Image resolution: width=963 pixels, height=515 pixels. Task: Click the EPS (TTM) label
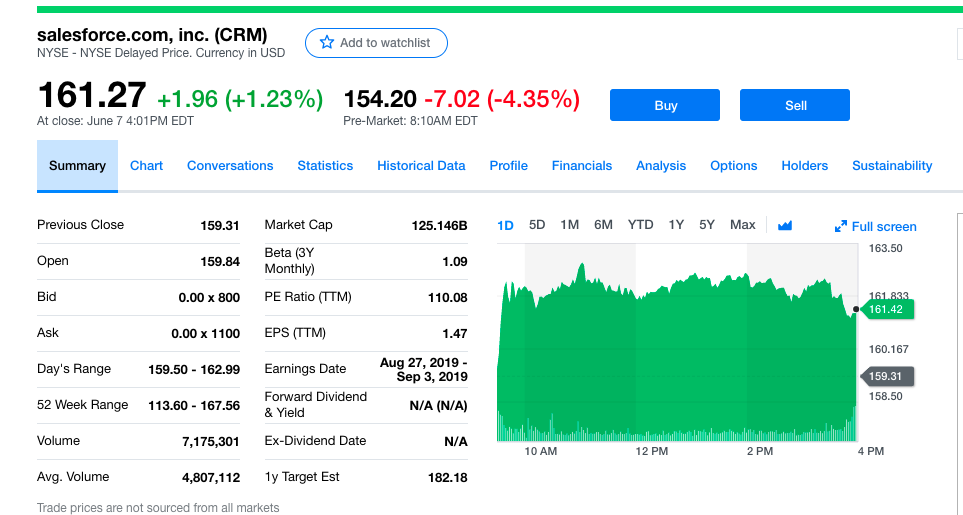tap(295, 333)
